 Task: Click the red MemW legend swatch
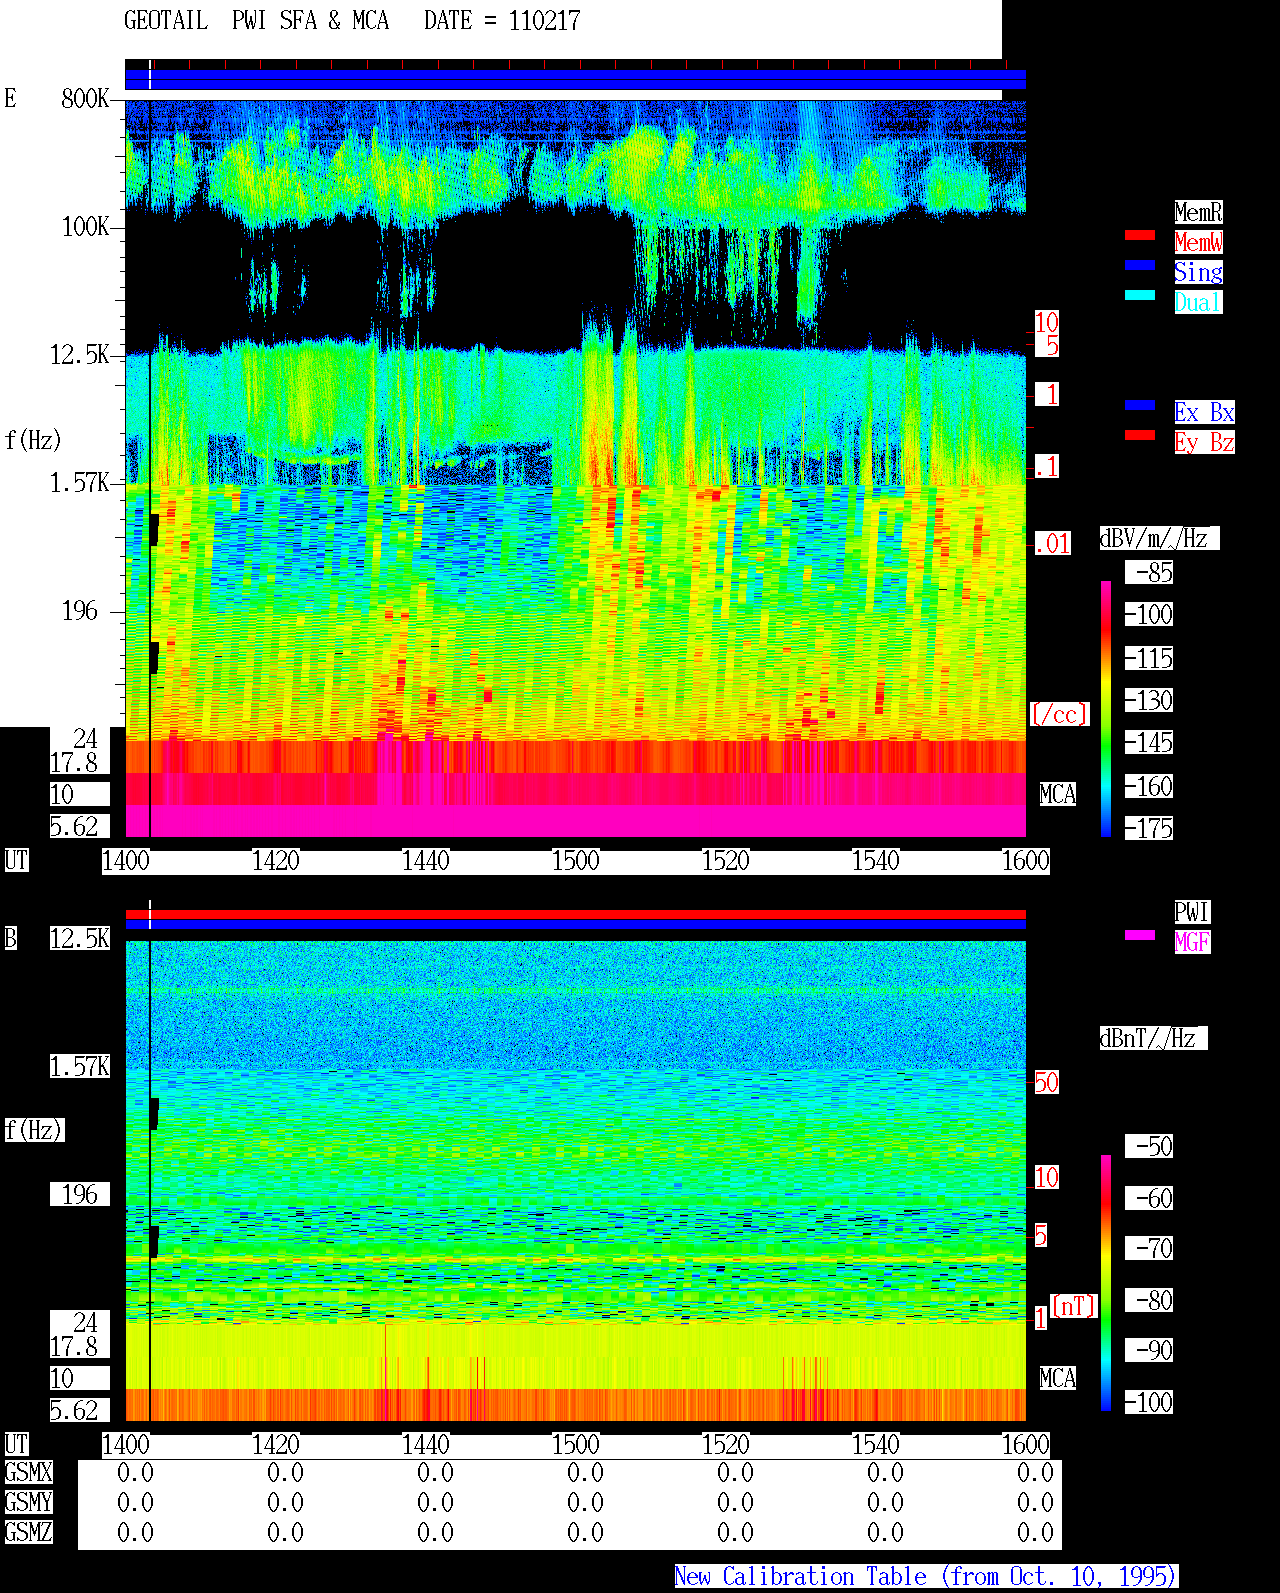[1140, 235]
